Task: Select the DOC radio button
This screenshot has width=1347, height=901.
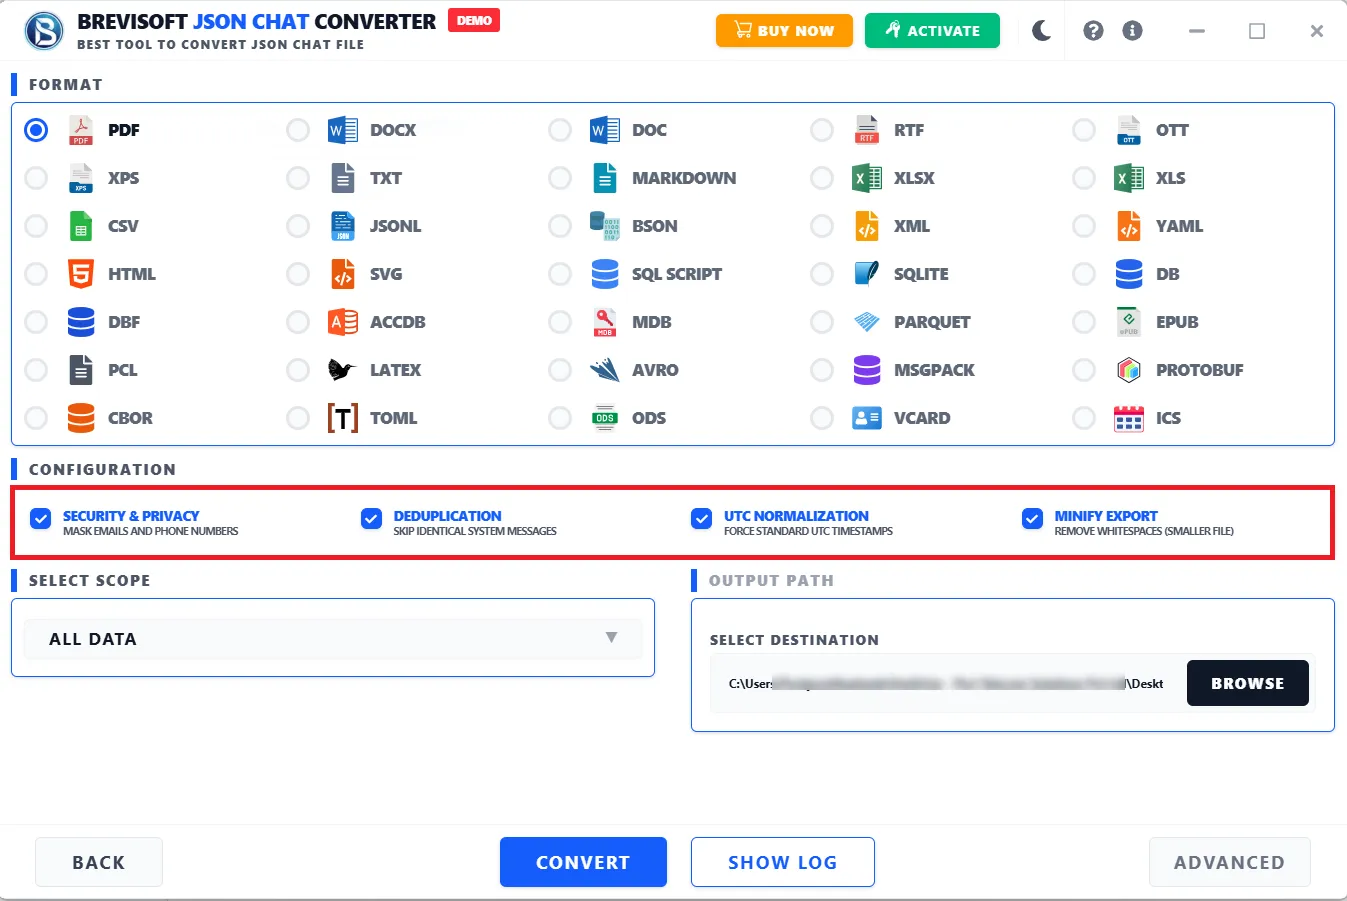Action: (560, 130)
